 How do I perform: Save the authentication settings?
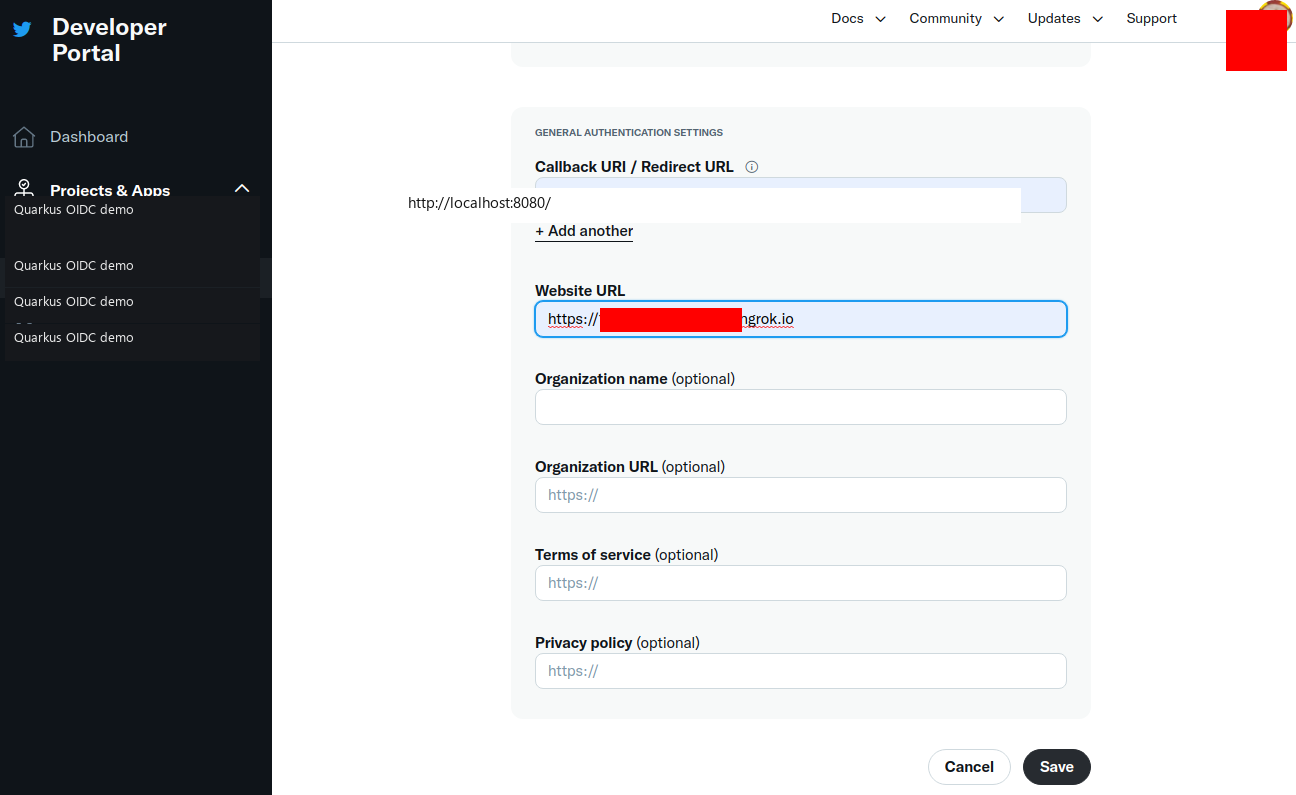(1056, 767)
